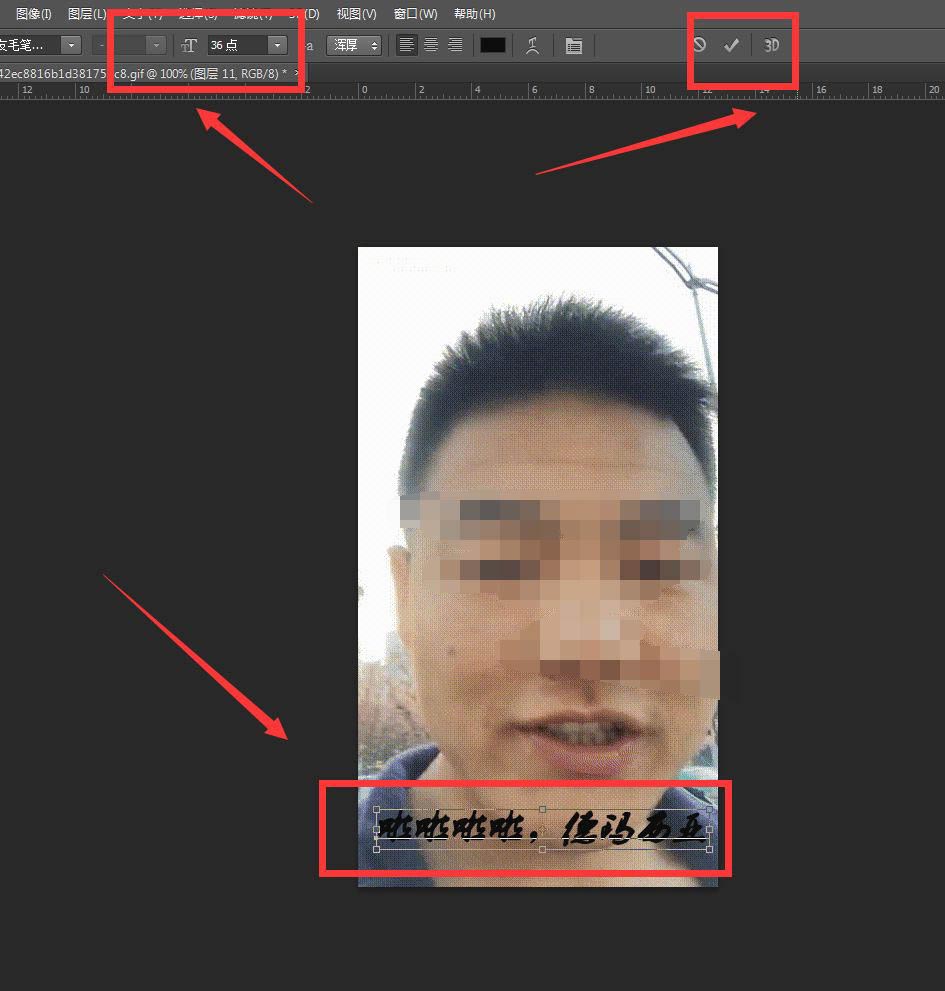Click the 3D text conversion icon
This screenshot has height=991, width=945.
tap(771, 46)
